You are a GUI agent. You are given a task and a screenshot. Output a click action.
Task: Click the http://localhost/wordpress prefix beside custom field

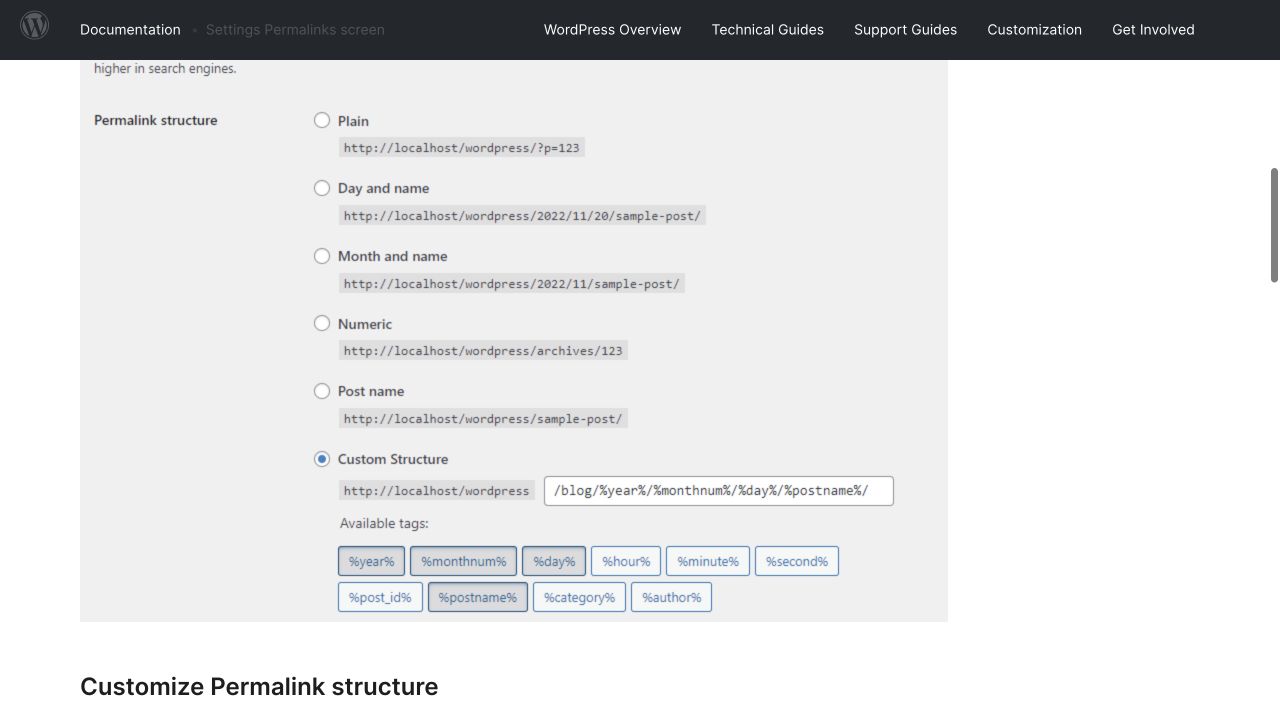point(436,491)
